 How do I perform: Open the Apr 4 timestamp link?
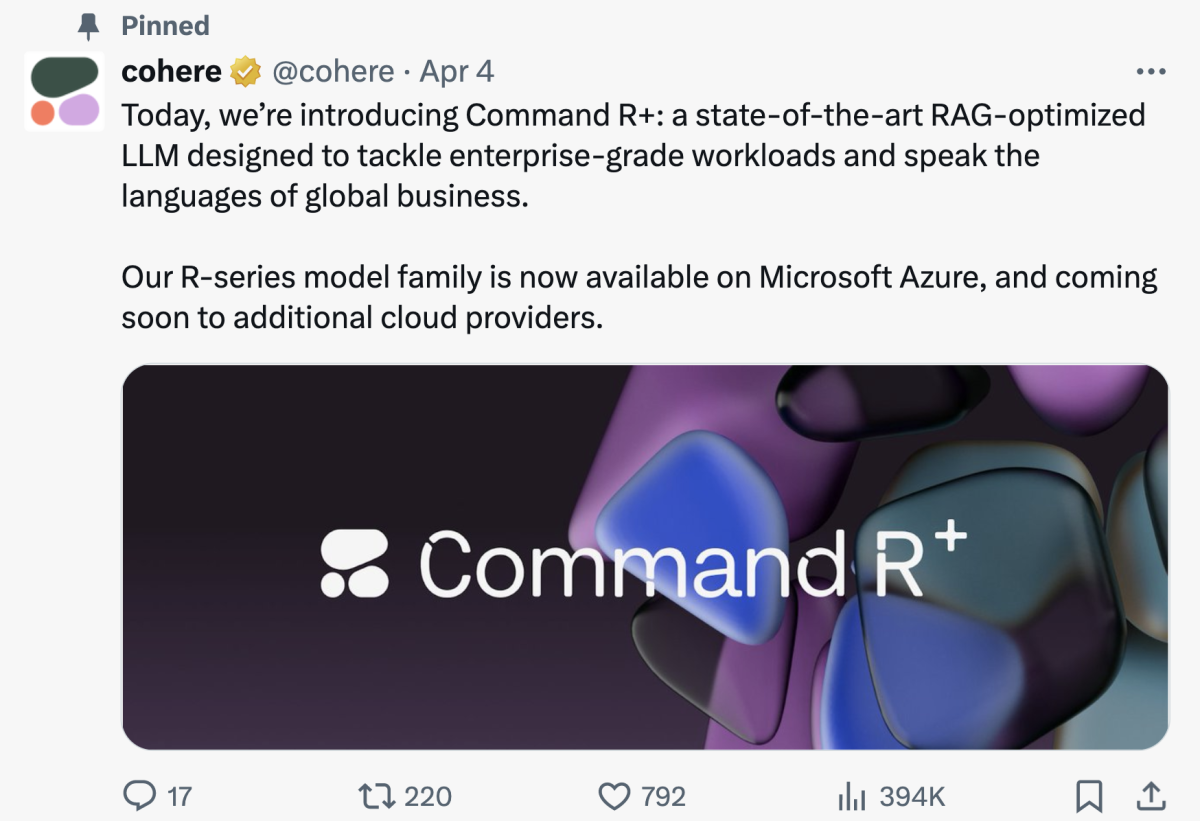pyautogui.click(x=457, y=72)
